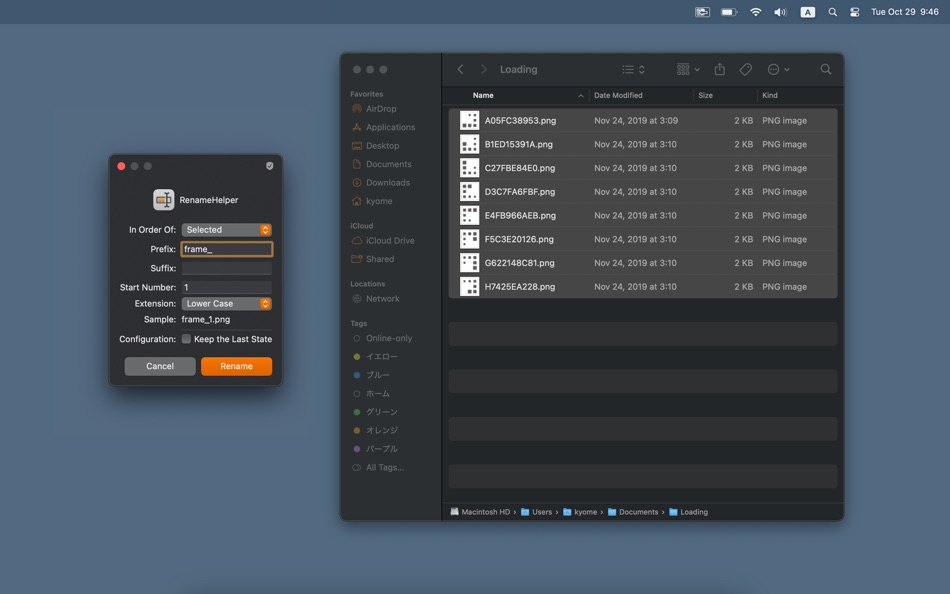Go forward in Finder window
950x594 pixels.
[x=483, y=69]
